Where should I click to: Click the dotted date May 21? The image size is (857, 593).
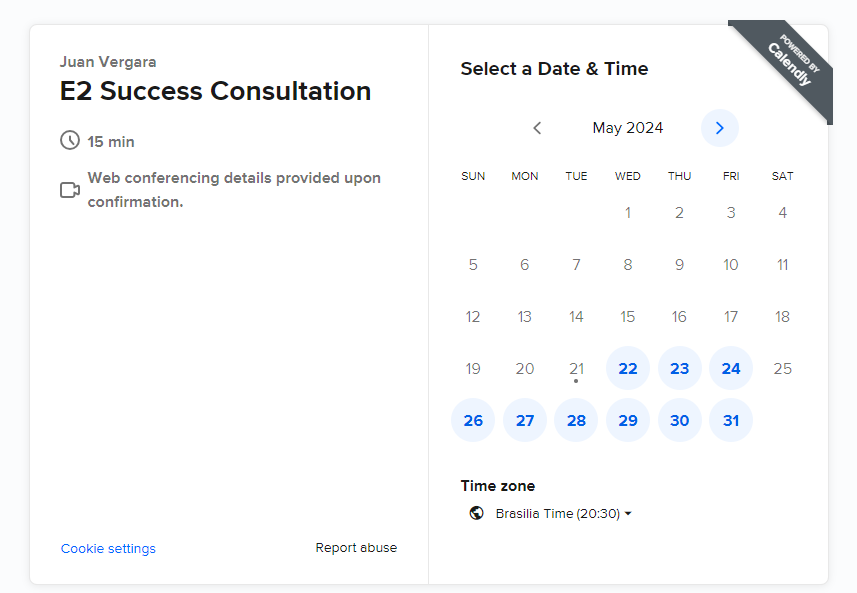point(576,368)
